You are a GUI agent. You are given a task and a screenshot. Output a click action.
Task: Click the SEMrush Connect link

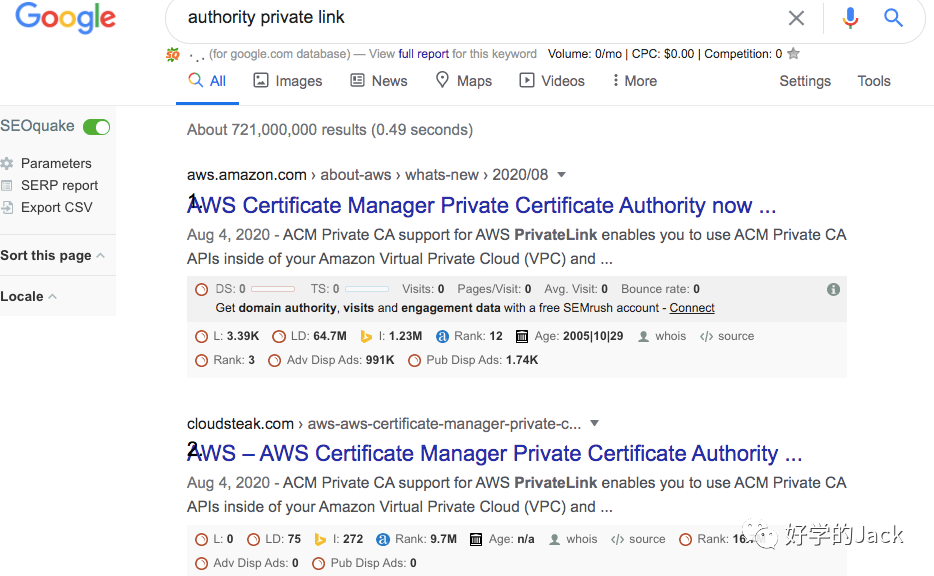tap(692, 308)
